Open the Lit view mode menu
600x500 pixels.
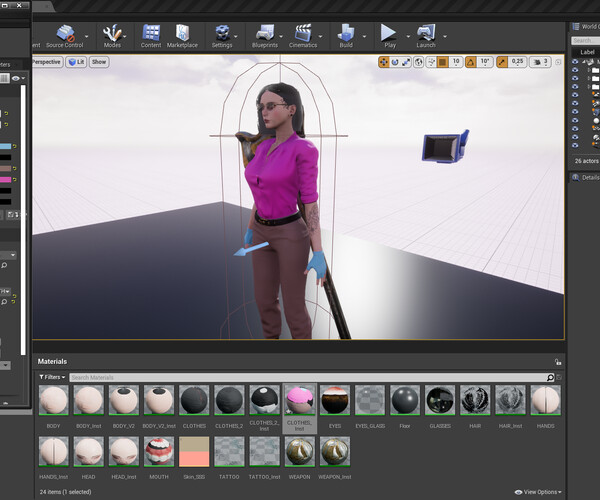coord(76,62)
